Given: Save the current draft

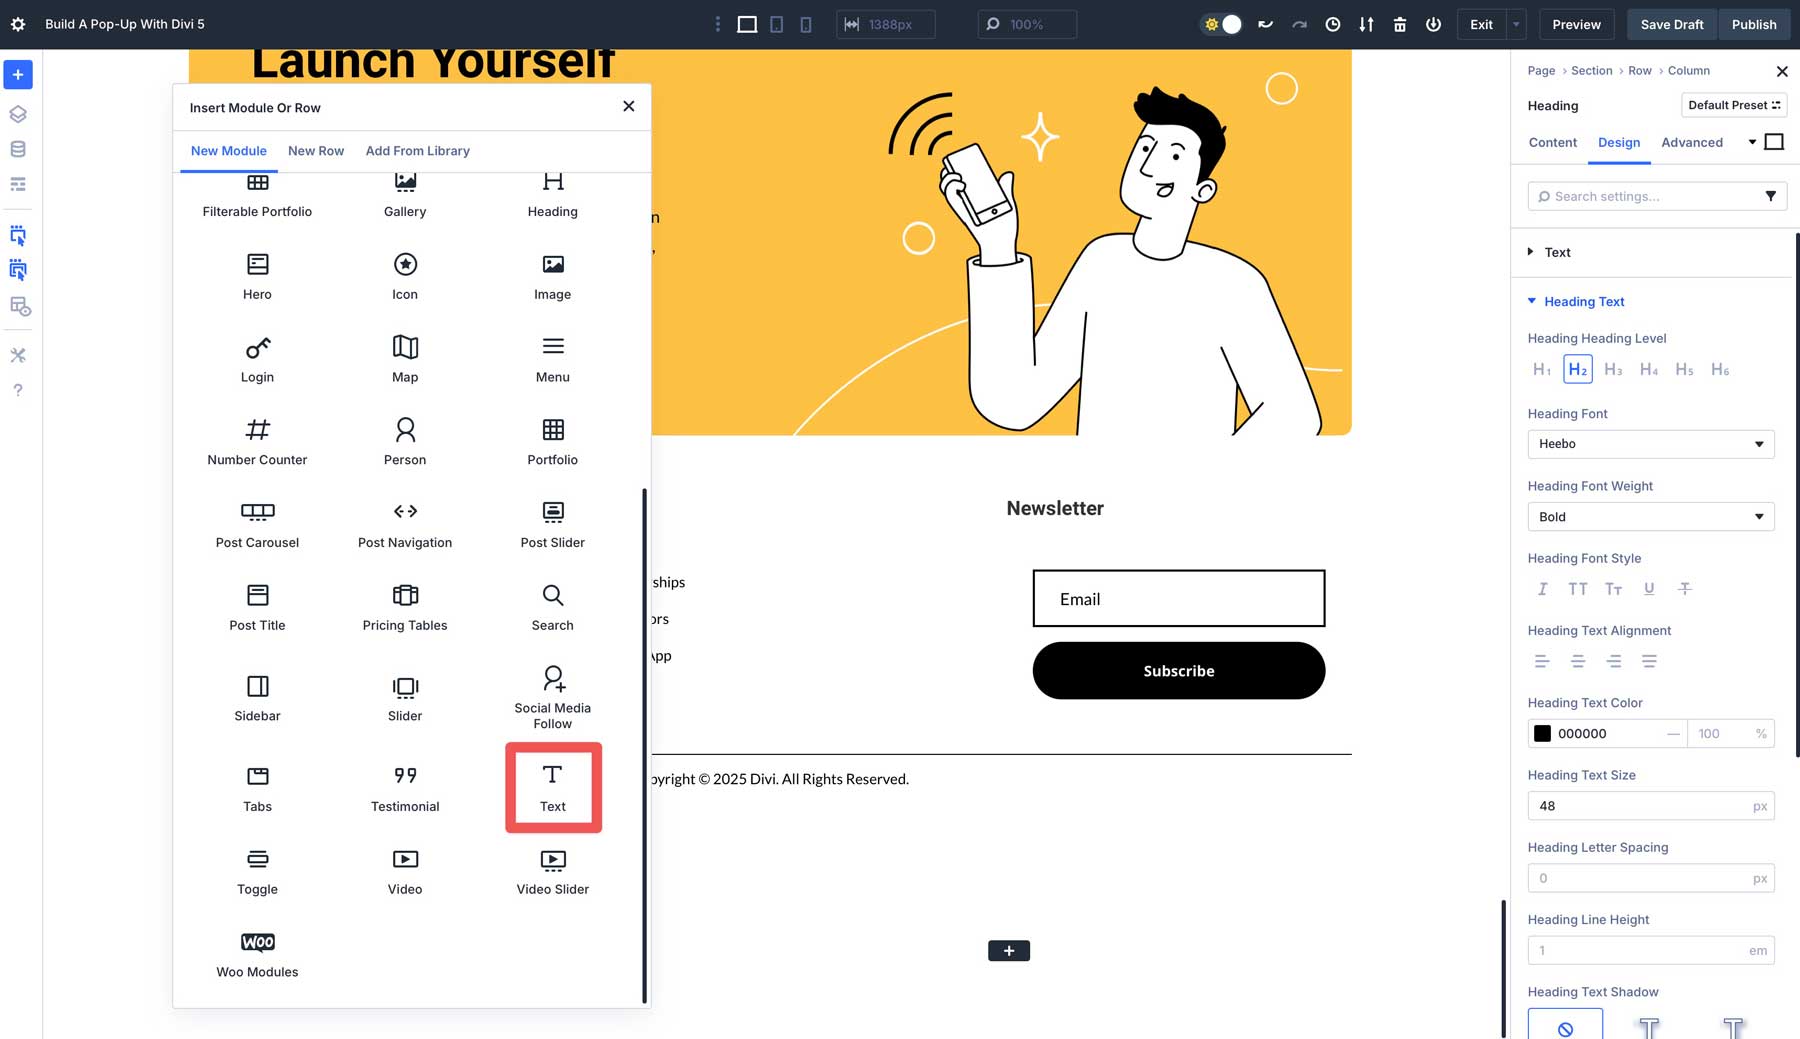Looking at the screenshot, I should [x=1671, y=23].
